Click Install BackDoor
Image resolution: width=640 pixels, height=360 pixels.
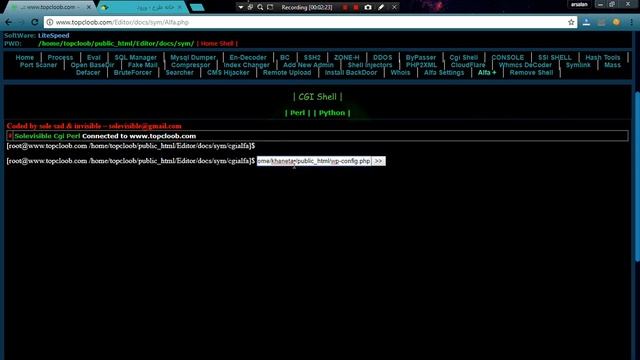pos(351,73)
